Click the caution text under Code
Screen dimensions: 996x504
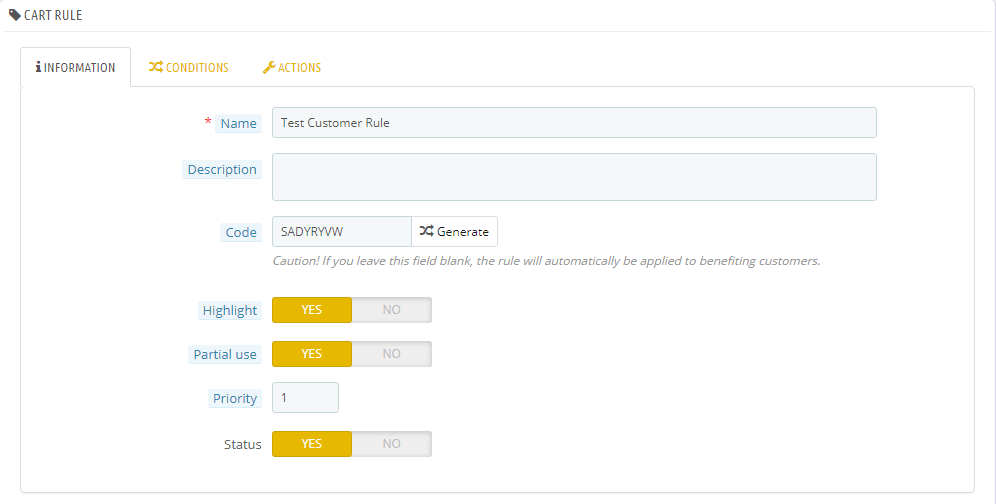[546, 261]
